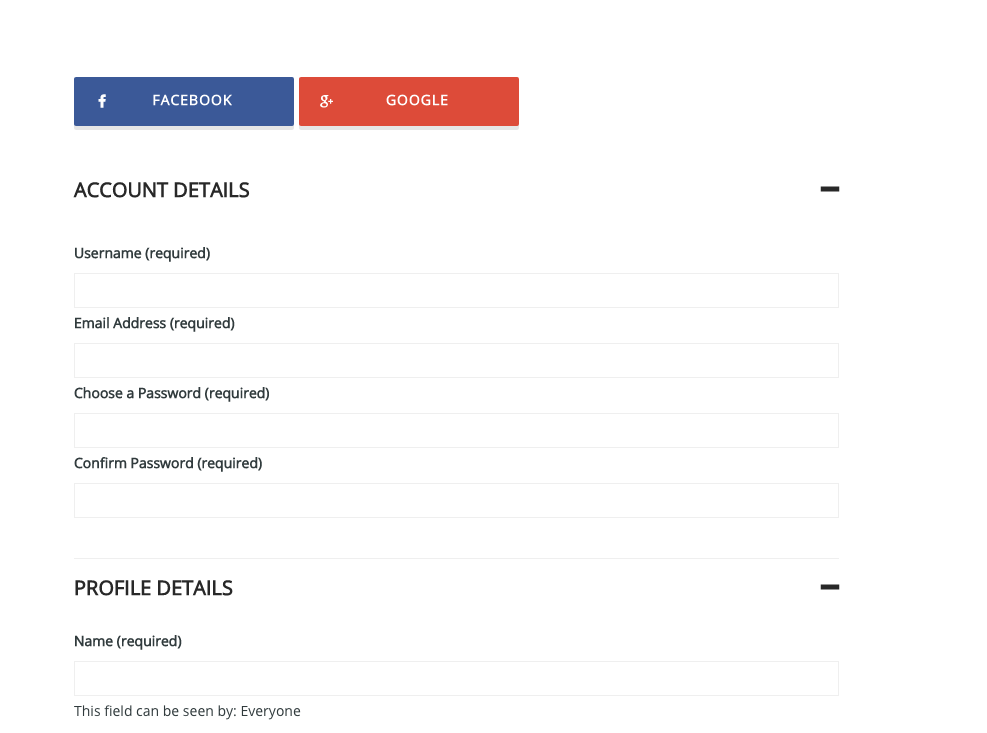
Task: Click the Profile Details heading
Action: 153,588
